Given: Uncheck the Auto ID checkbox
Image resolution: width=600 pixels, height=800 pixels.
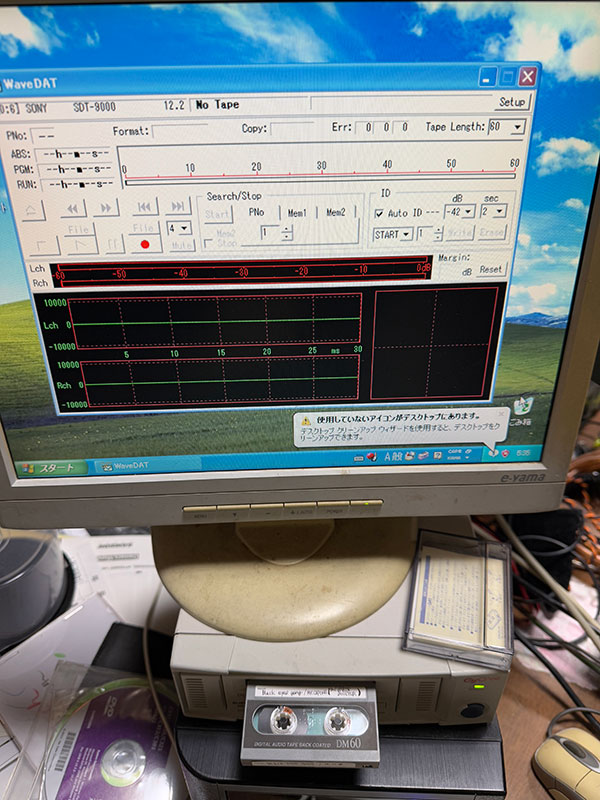Looking at the screenshot, I should (379, 213).
